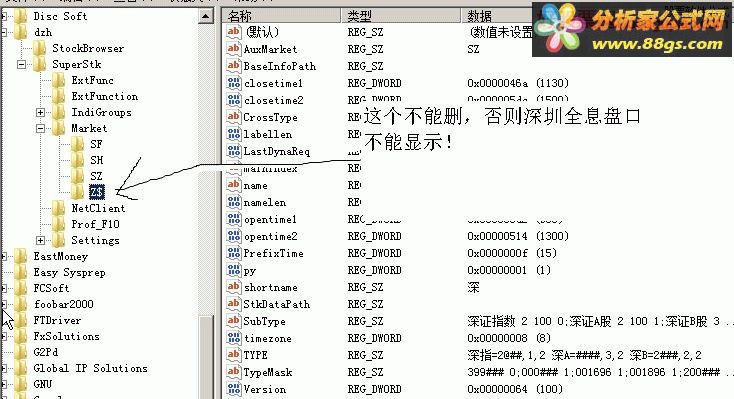
Task: Click the 0x0000046a (1130) data cell
Action: point(518,83)
